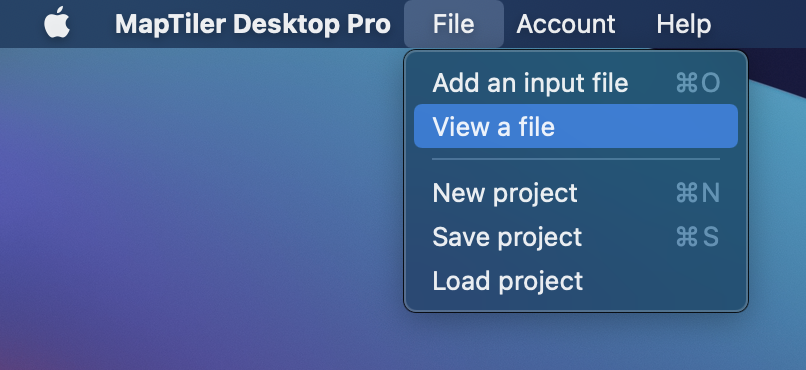Click the blank space right of Load project
Image resolution: width=806 pixels, height=370 pixels.
point(661,281)
